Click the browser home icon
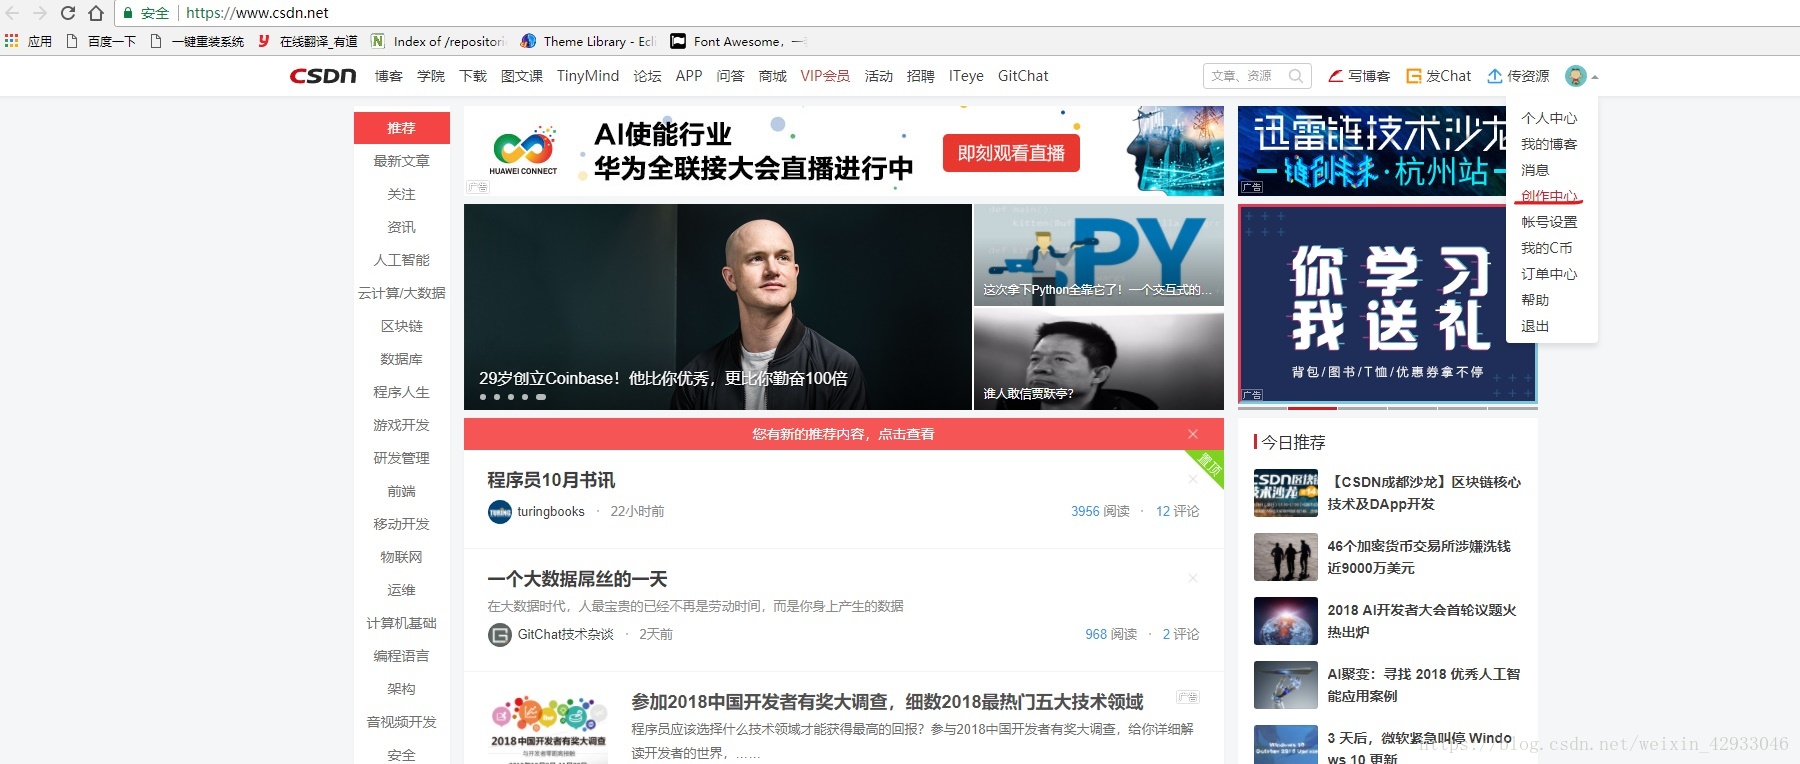Image resolution: width=1800 pixels, height=764 pixels. coord(96,13)
